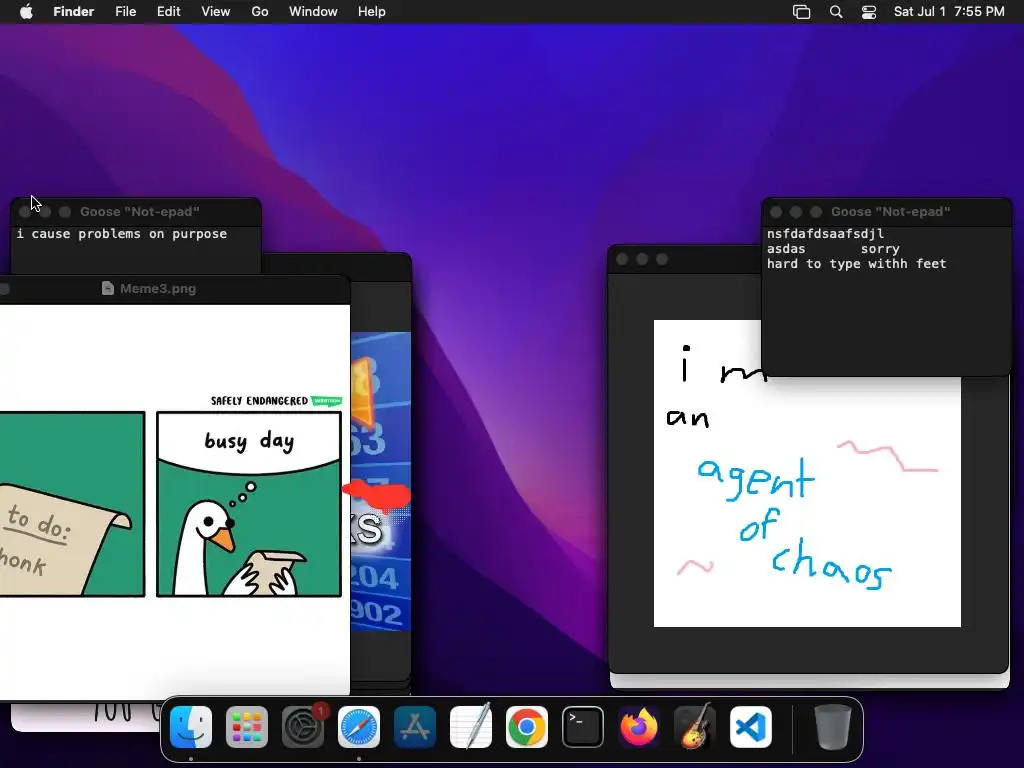The image size is (1024, 768).
Task: Click the 'to do: honk' comic panel
Action: point(72,504)
